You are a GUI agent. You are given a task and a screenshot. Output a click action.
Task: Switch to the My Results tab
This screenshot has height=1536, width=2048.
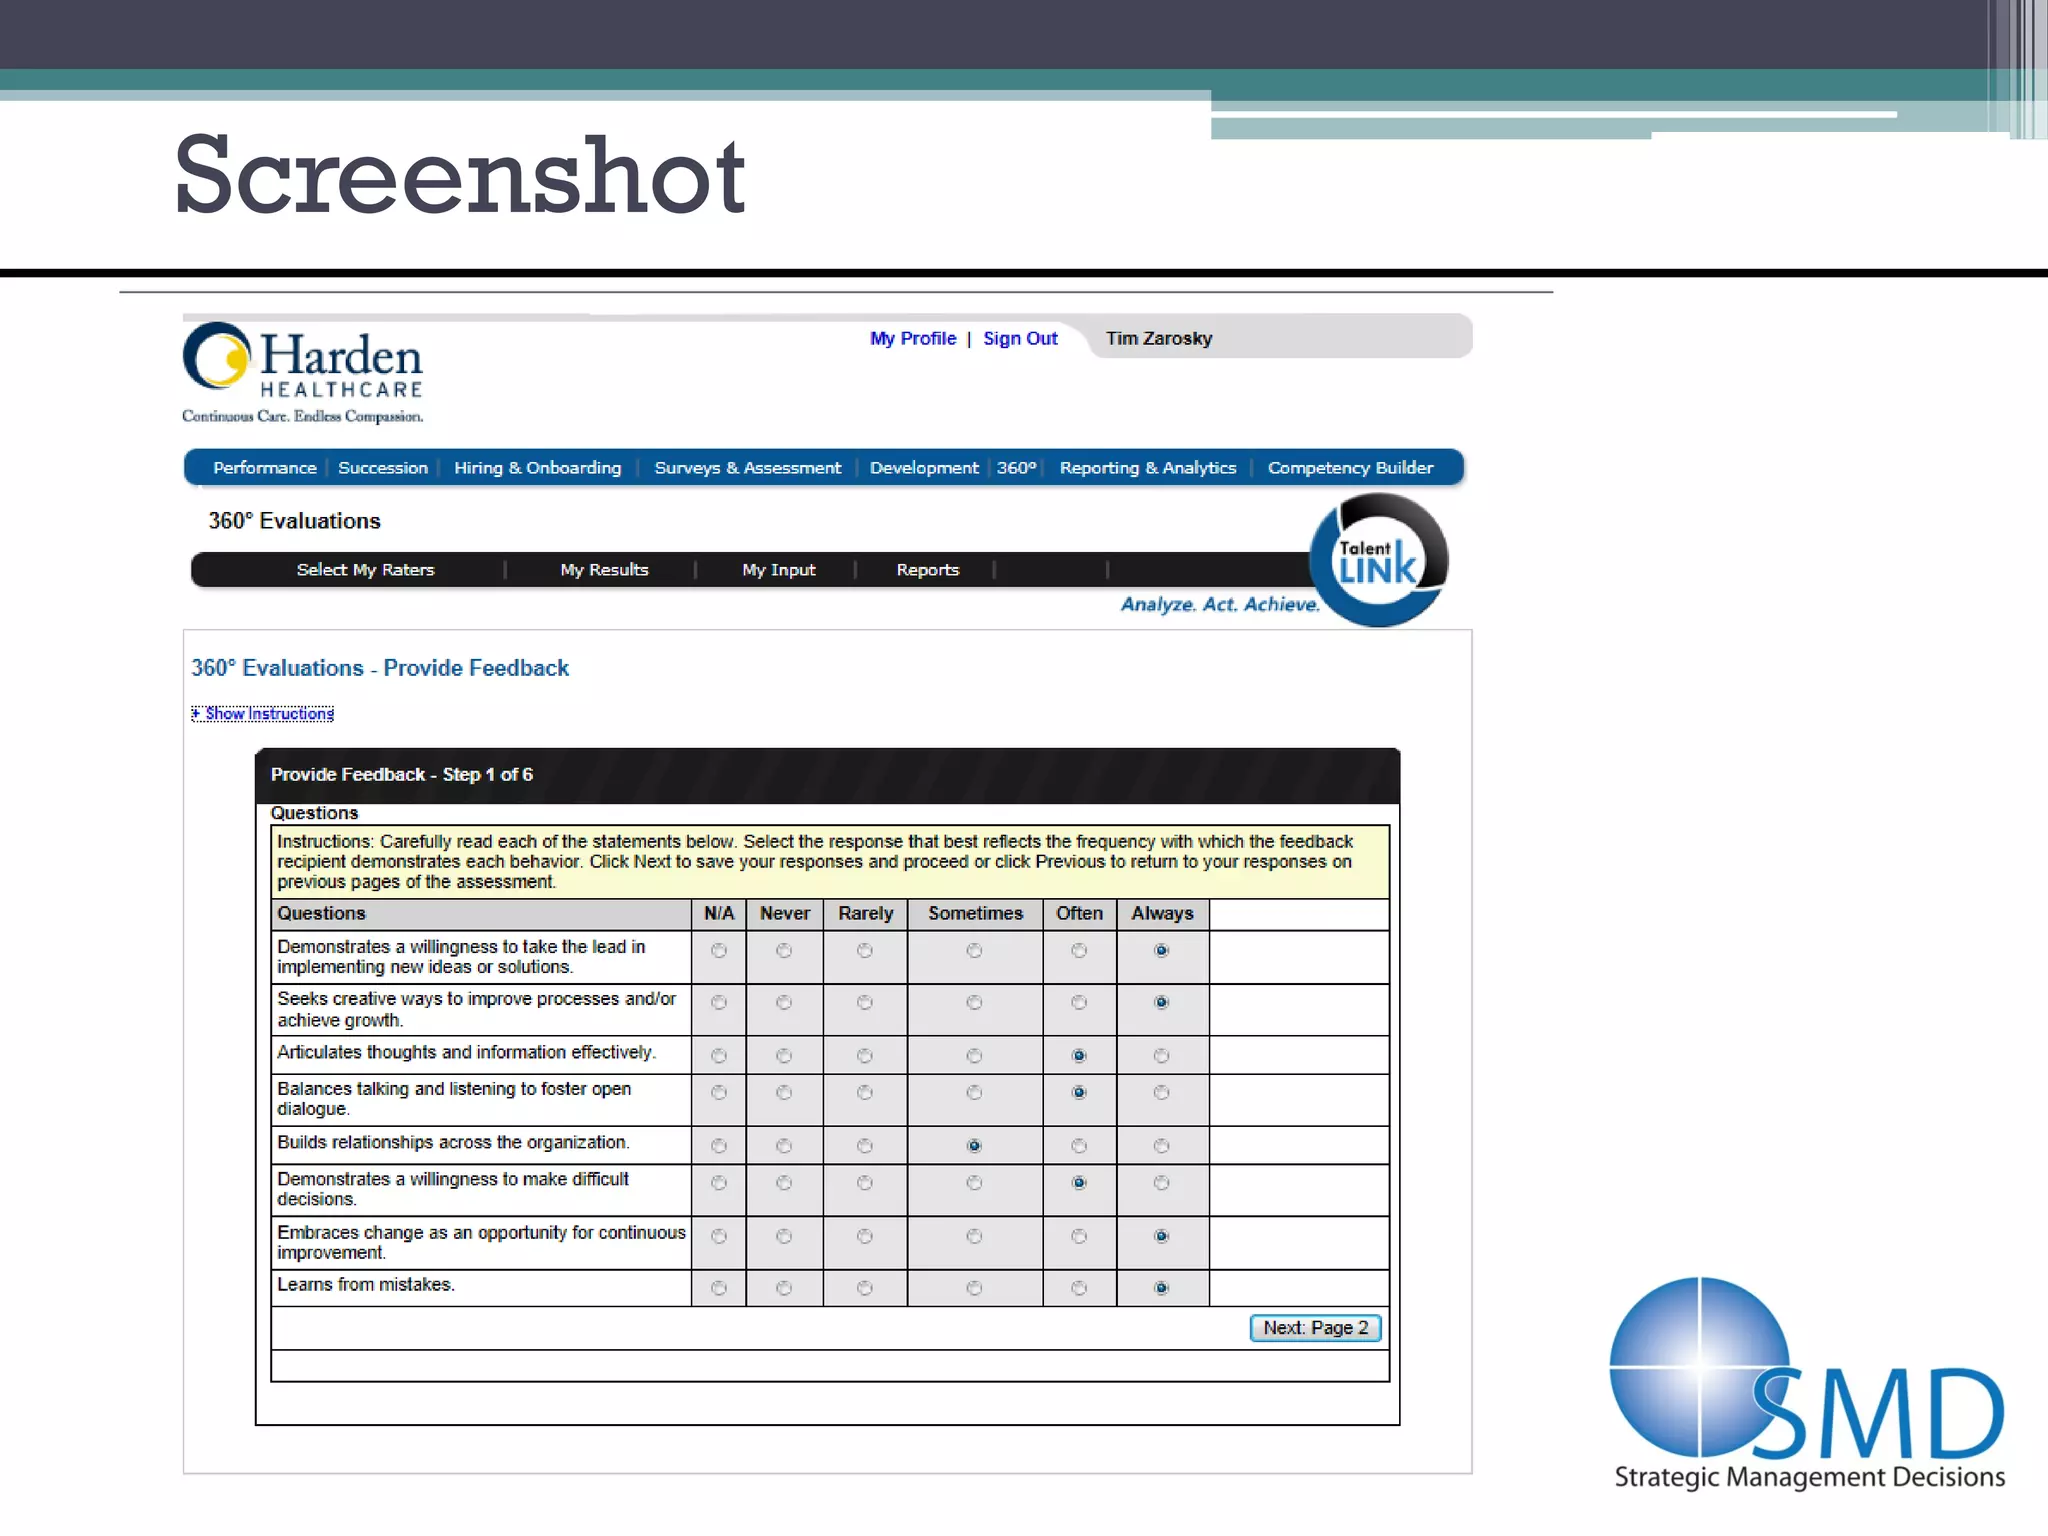(x=604, y=570)
